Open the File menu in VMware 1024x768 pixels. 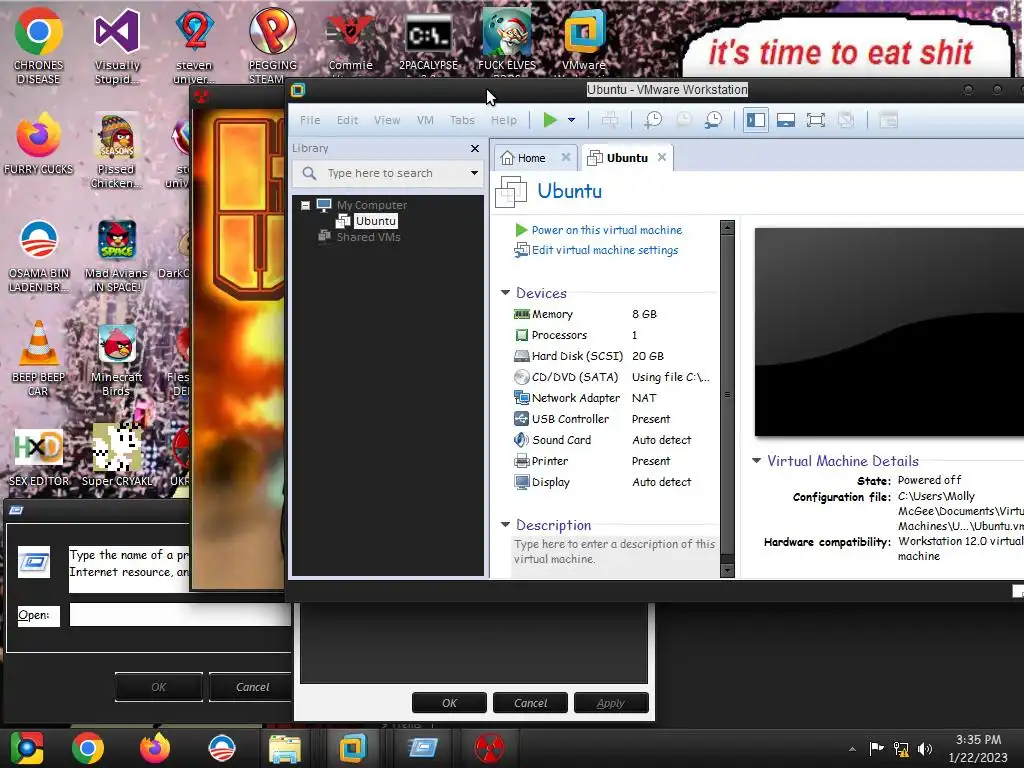[310, 120]
